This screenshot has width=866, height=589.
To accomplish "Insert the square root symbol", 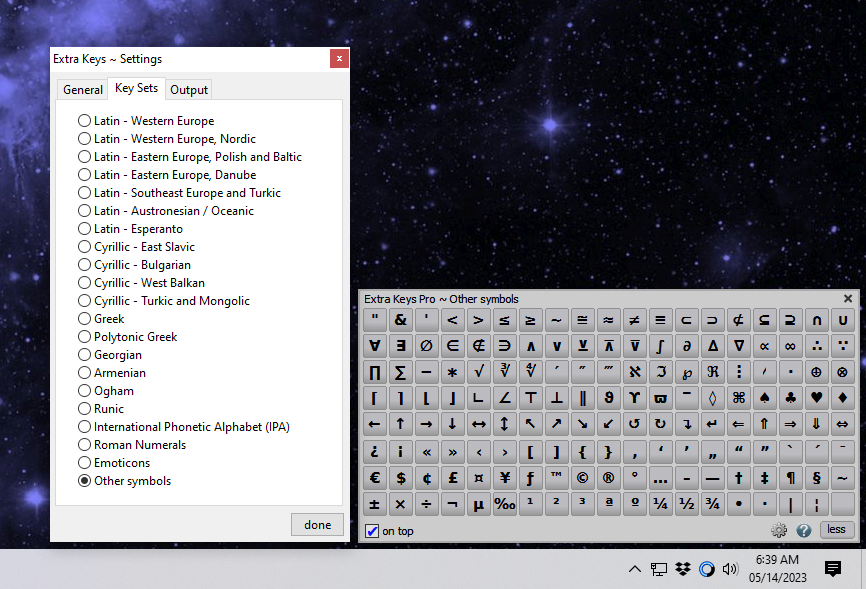I will [478, 372].
